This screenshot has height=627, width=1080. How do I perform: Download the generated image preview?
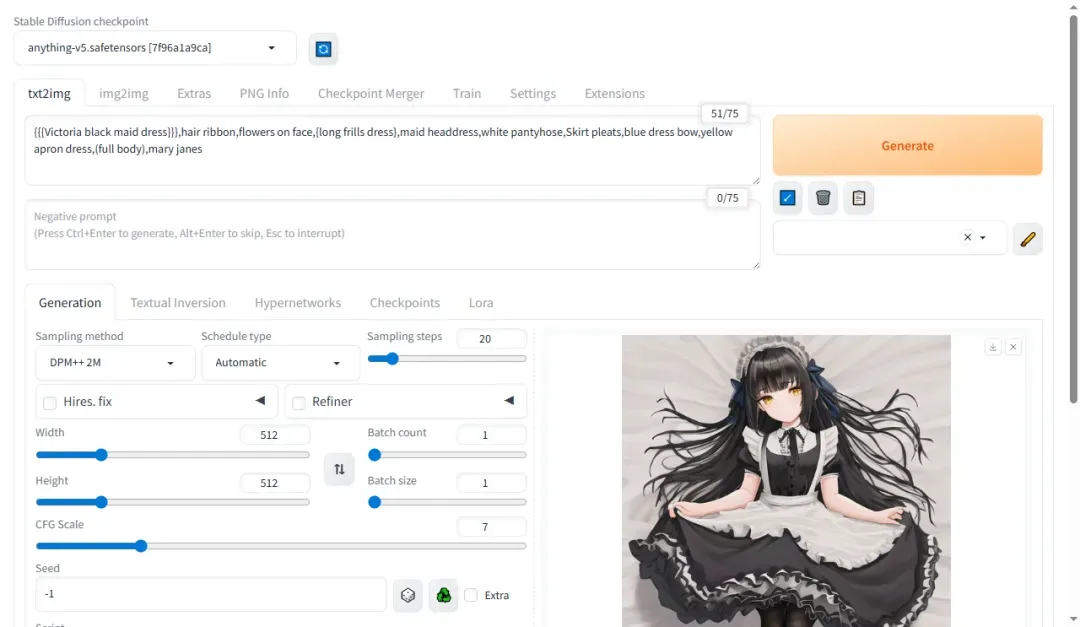pyautogui.click(x=992, y=347)
